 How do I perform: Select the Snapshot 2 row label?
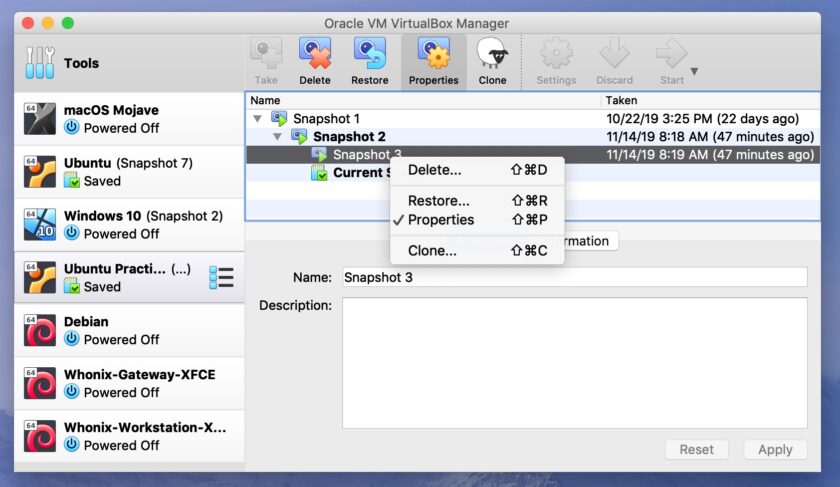point(349,137)
